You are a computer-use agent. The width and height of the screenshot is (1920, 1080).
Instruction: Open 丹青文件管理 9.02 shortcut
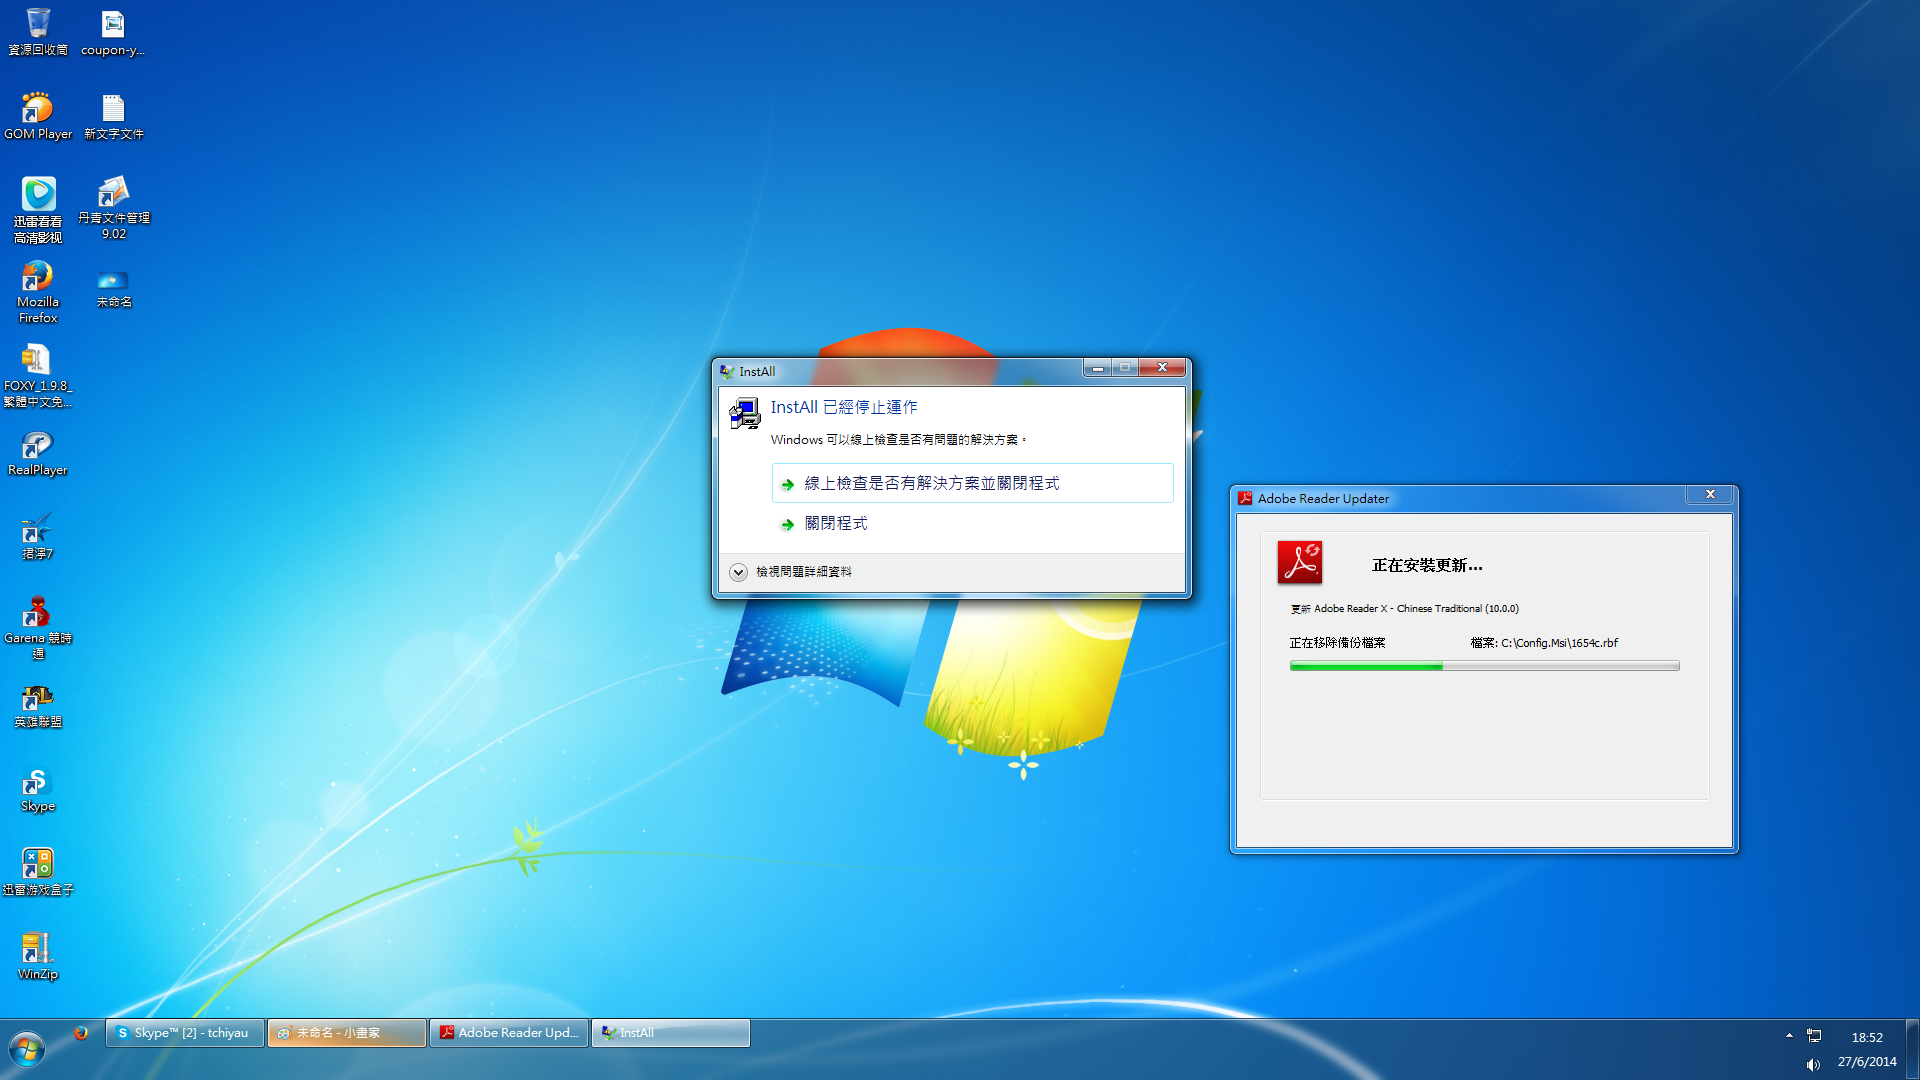click(x=113, y=207)
